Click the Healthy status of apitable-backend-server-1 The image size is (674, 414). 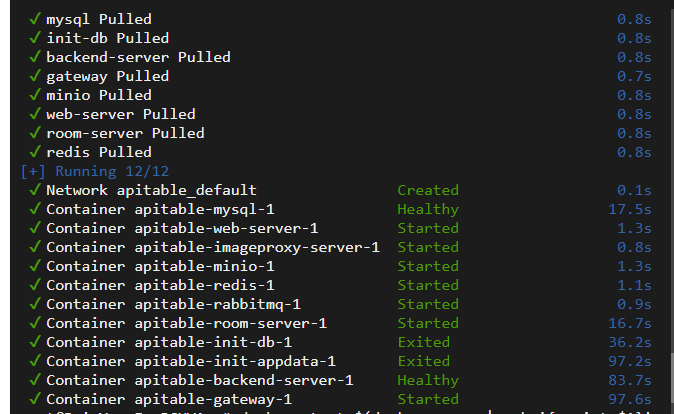[428, 380]
